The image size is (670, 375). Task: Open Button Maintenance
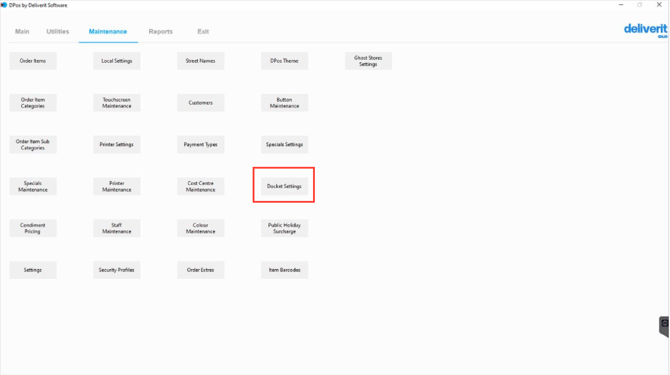(x=284, y=103)
